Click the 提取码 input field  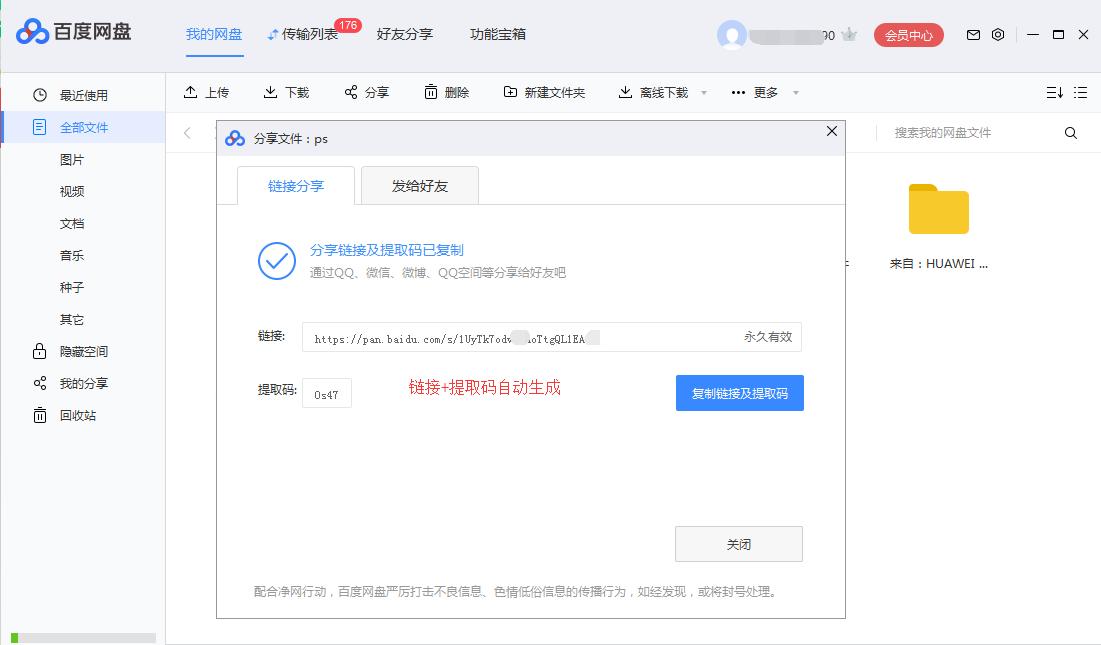pyautogui.click(x=327, y=393)
